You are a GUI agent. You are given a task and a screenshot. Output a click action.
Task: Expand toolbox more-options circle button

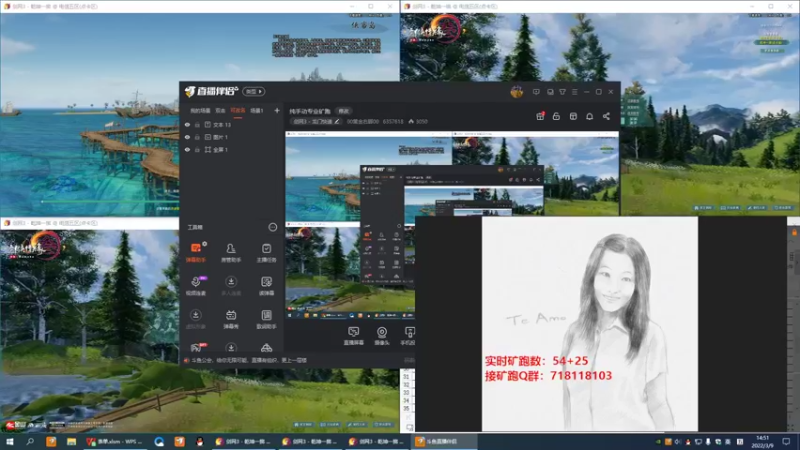click(272, 227)
